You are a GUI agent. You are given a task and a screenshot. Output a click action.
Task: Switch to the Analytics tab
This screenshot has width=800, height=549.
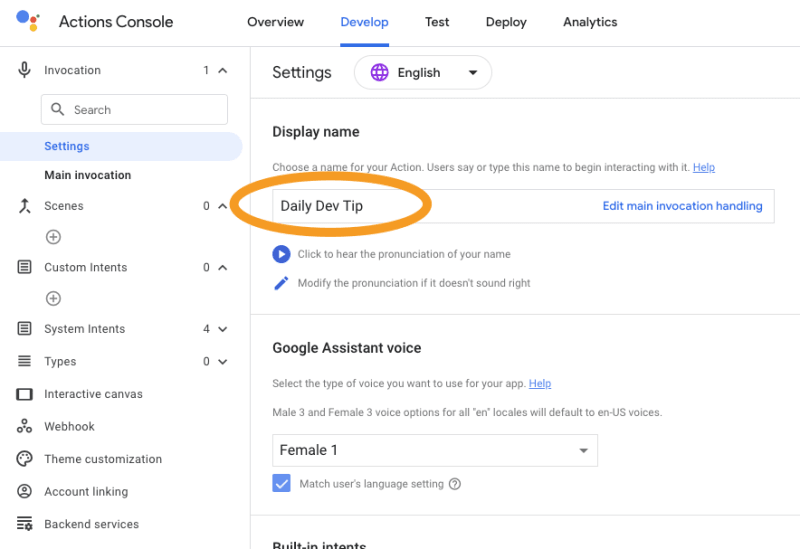tap(590, 22)
